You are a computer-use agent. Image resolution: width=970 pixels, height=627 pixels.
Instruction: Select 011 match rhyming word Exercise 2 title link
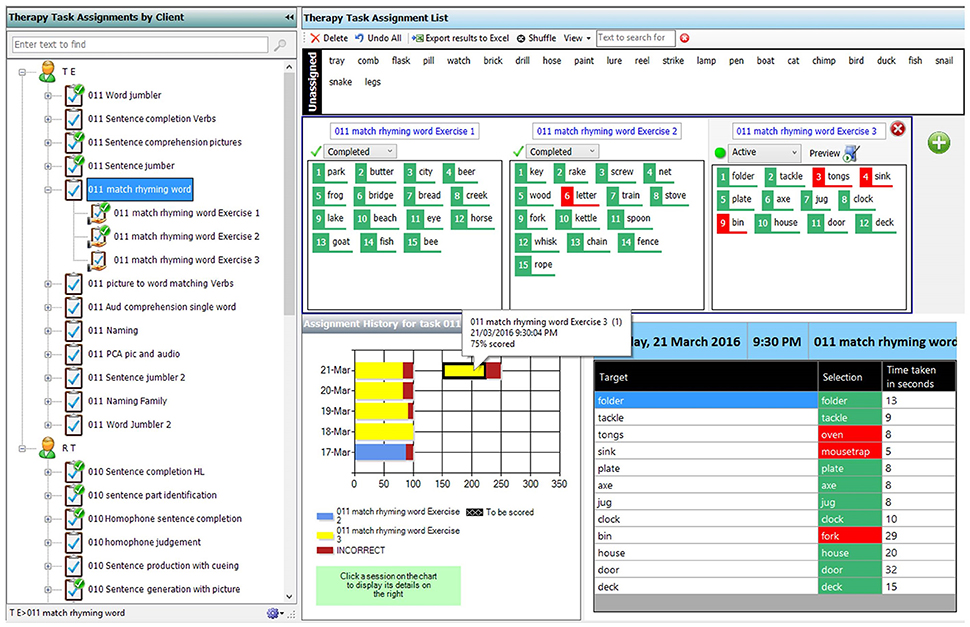click(x=607, y=131)
